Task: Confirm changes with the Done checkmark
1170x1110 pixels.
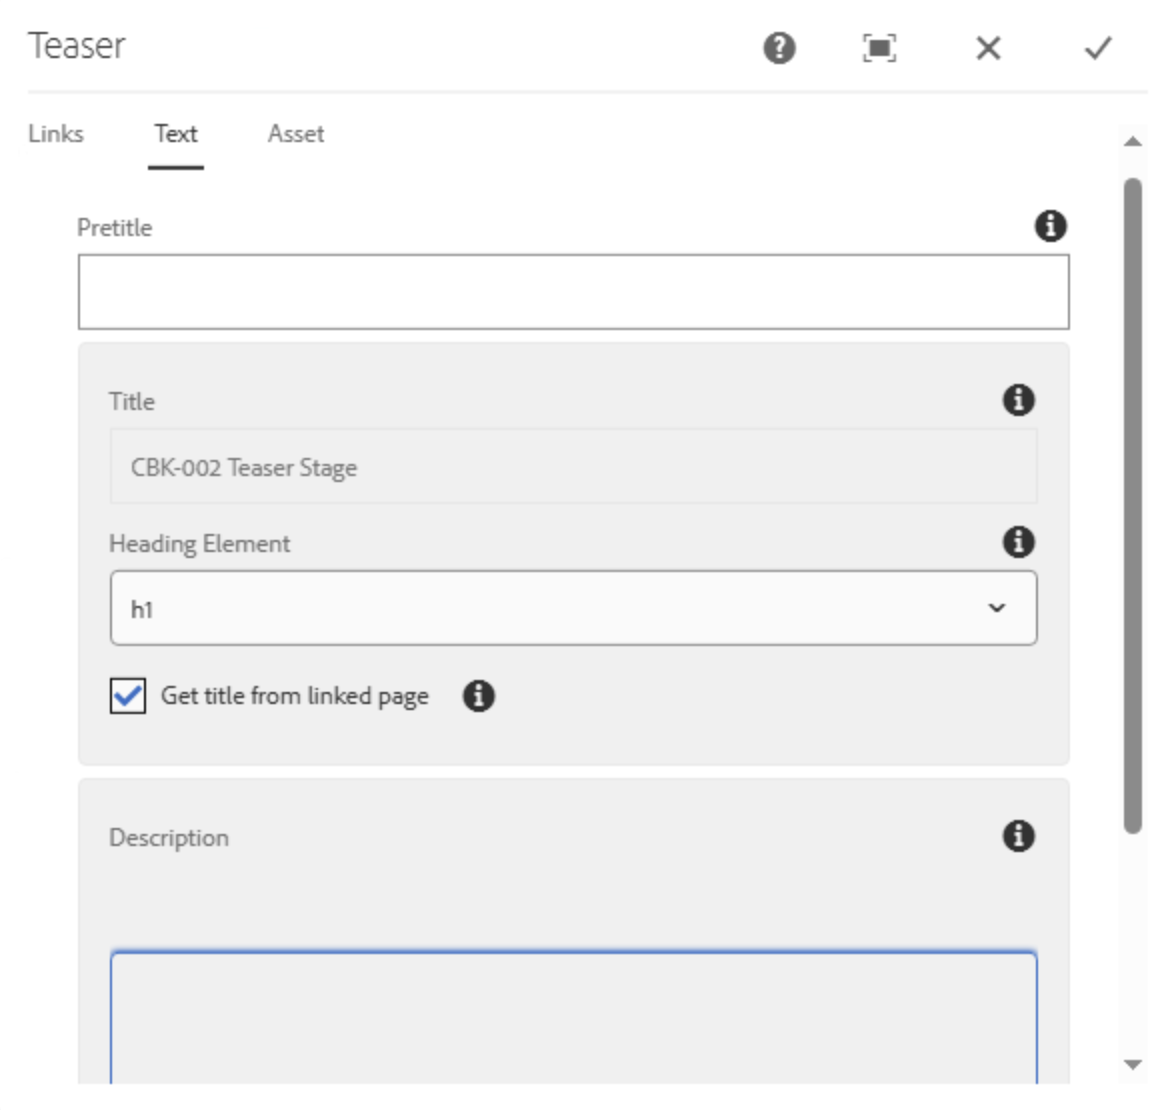Action: pyautogui.click(x=1098, y=47)
